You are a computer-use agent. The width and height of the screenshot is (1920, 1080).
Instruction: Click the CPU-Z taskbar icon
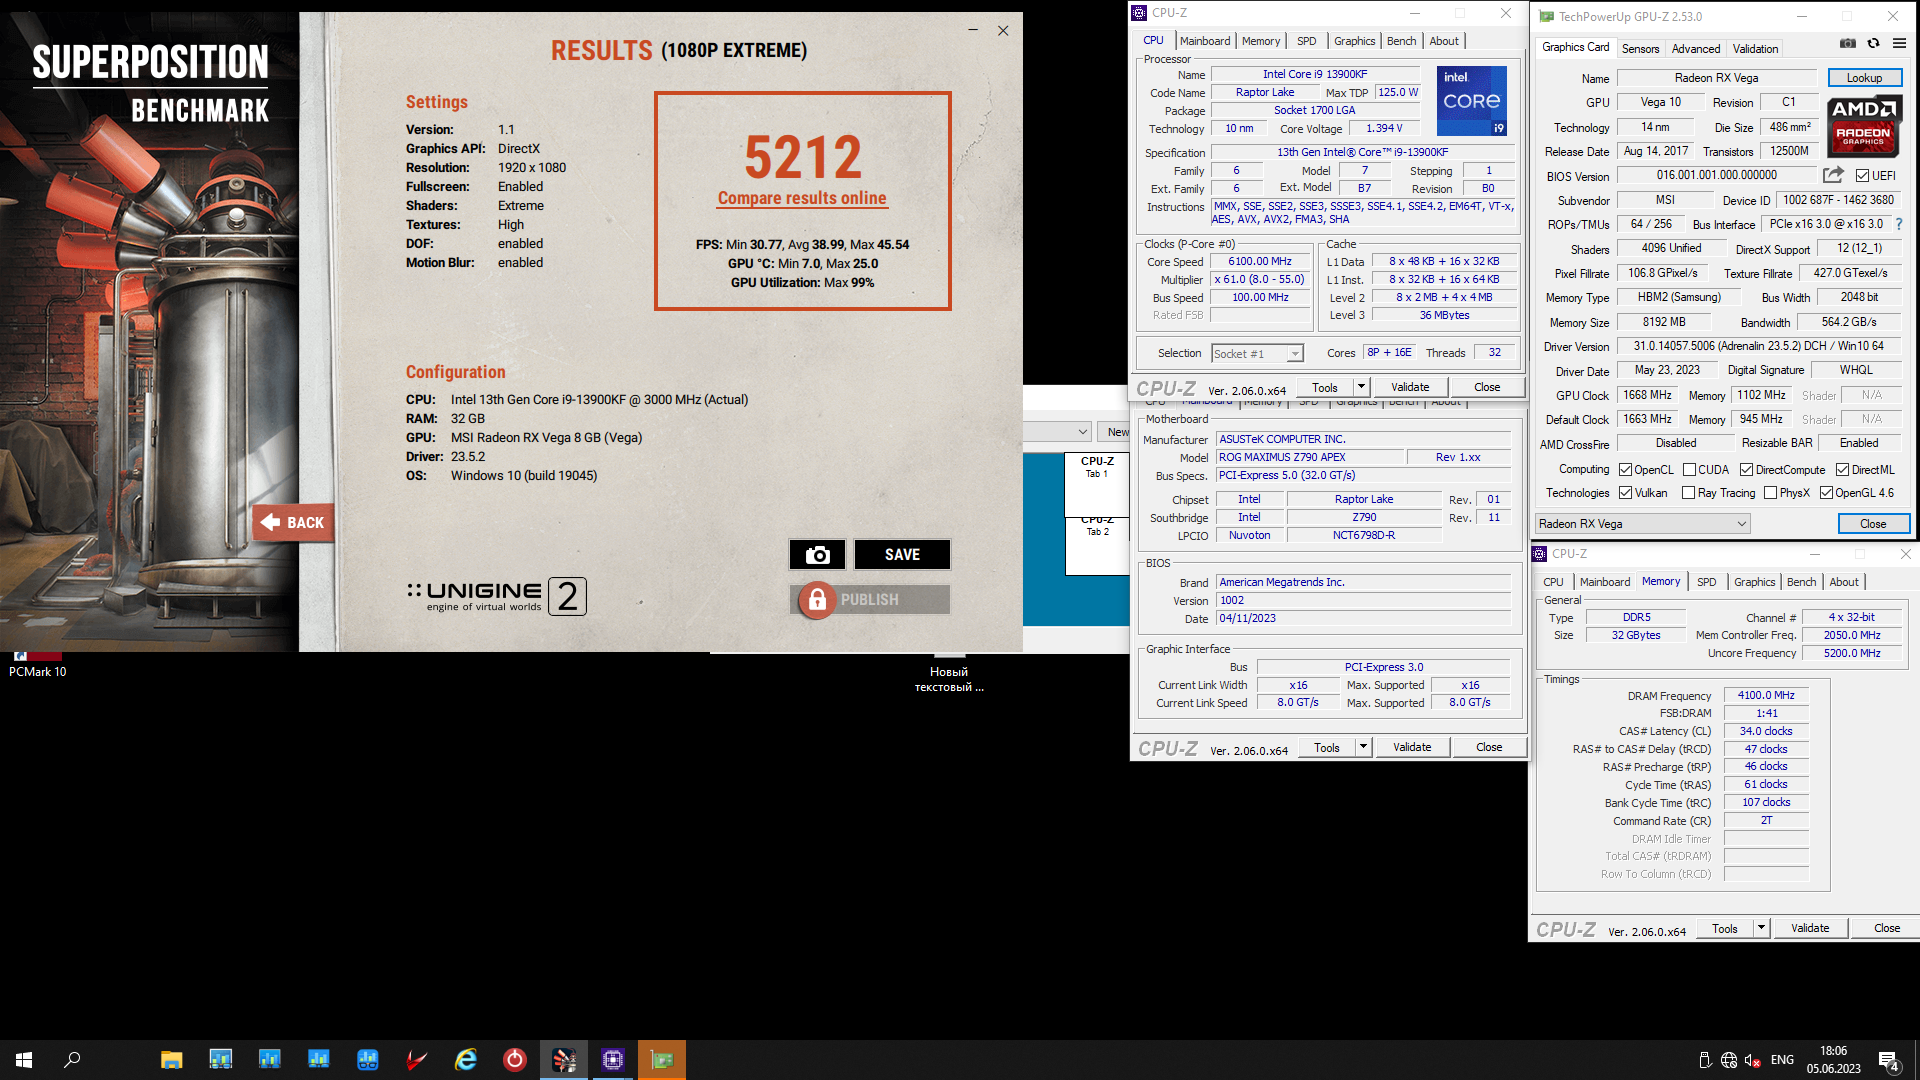[x=613, y=1060]
